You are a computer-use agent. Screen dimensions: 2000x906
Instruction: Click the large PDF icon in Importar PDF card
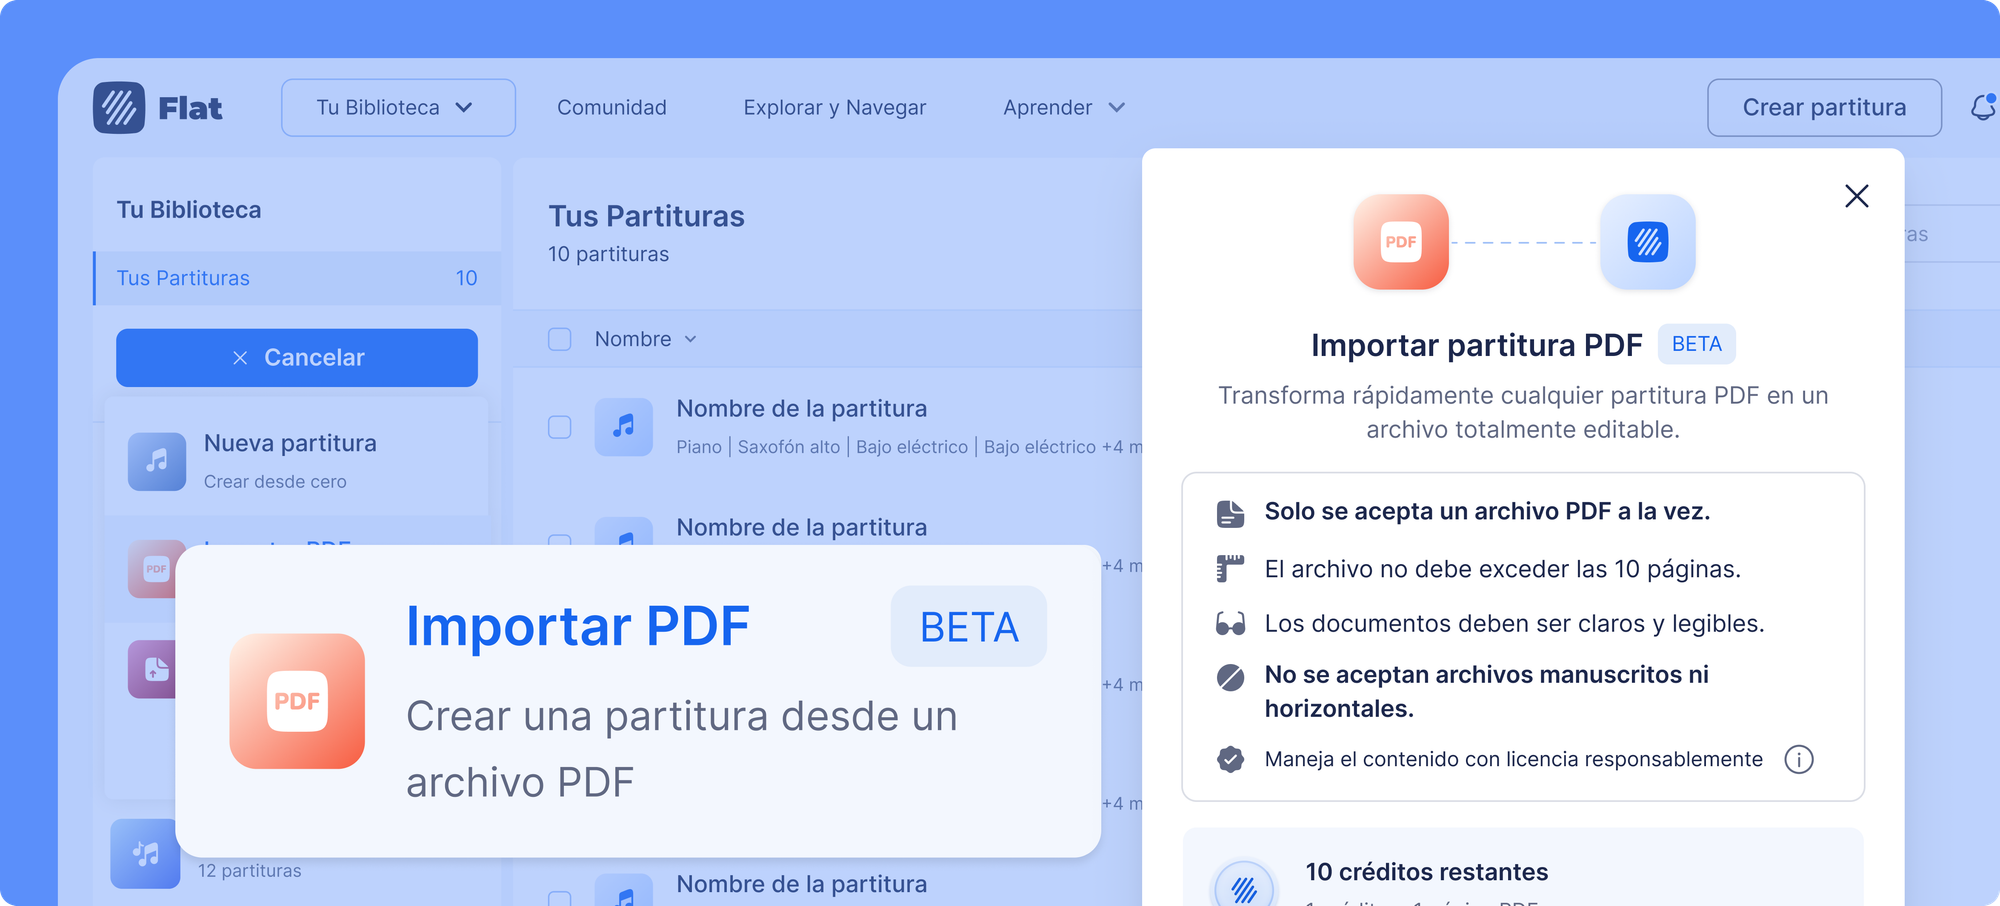[297, 701]
